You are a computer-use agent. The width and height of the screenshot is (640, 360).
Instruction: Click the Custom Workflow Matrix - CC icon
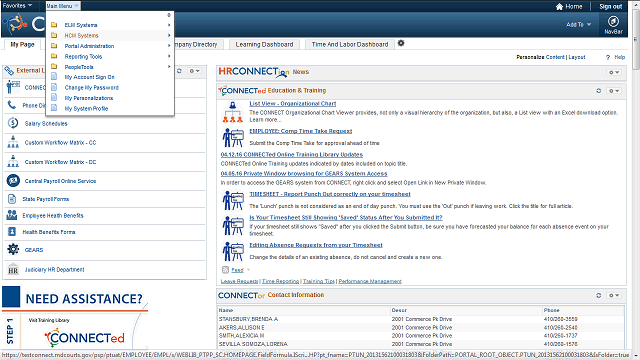tap(13, 142)
